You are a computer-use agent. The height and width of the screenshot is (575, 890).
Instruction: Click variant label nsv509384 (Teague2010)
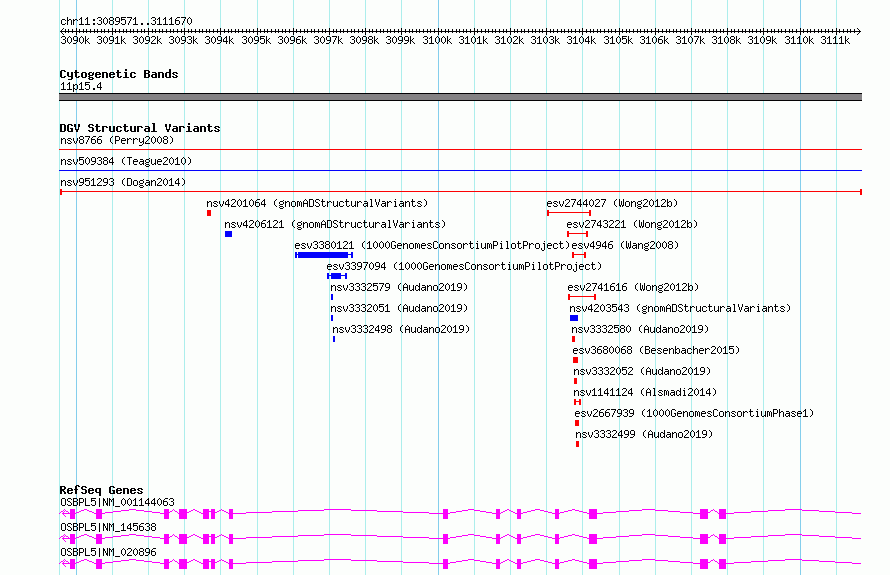tap(126, 161)
